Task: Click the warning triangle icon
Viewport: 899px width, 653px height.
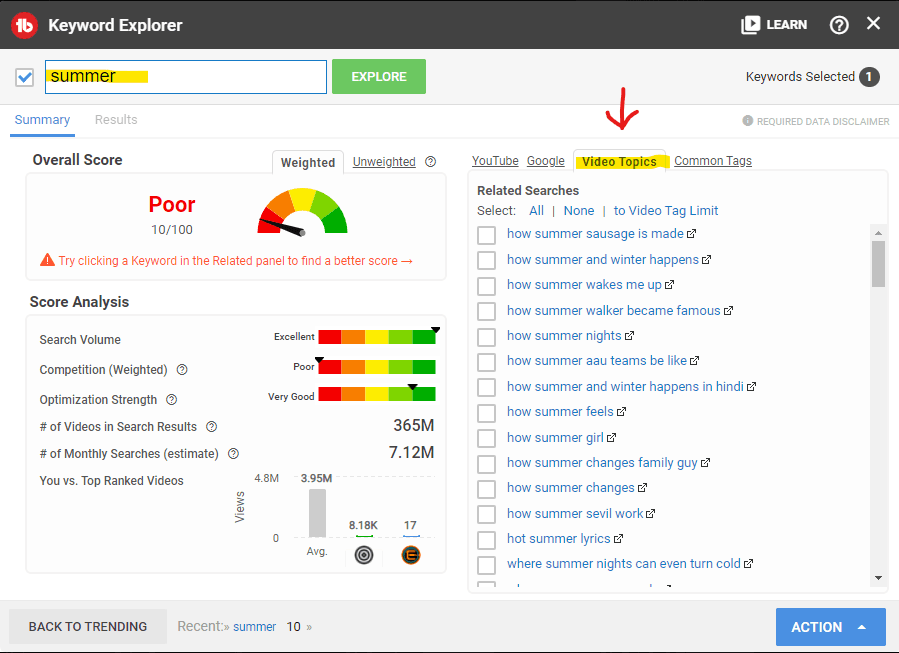Action: (x=47, y=260)
